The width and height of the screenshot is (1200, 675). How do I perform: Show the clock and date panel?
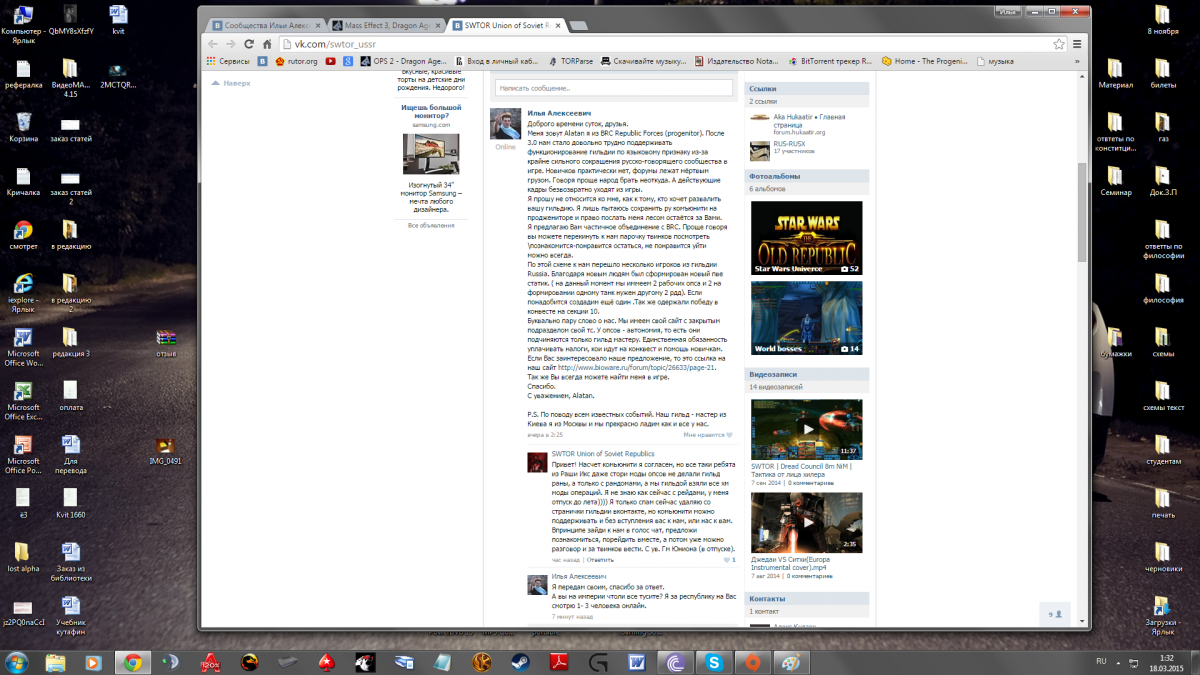pos(1166,662)
